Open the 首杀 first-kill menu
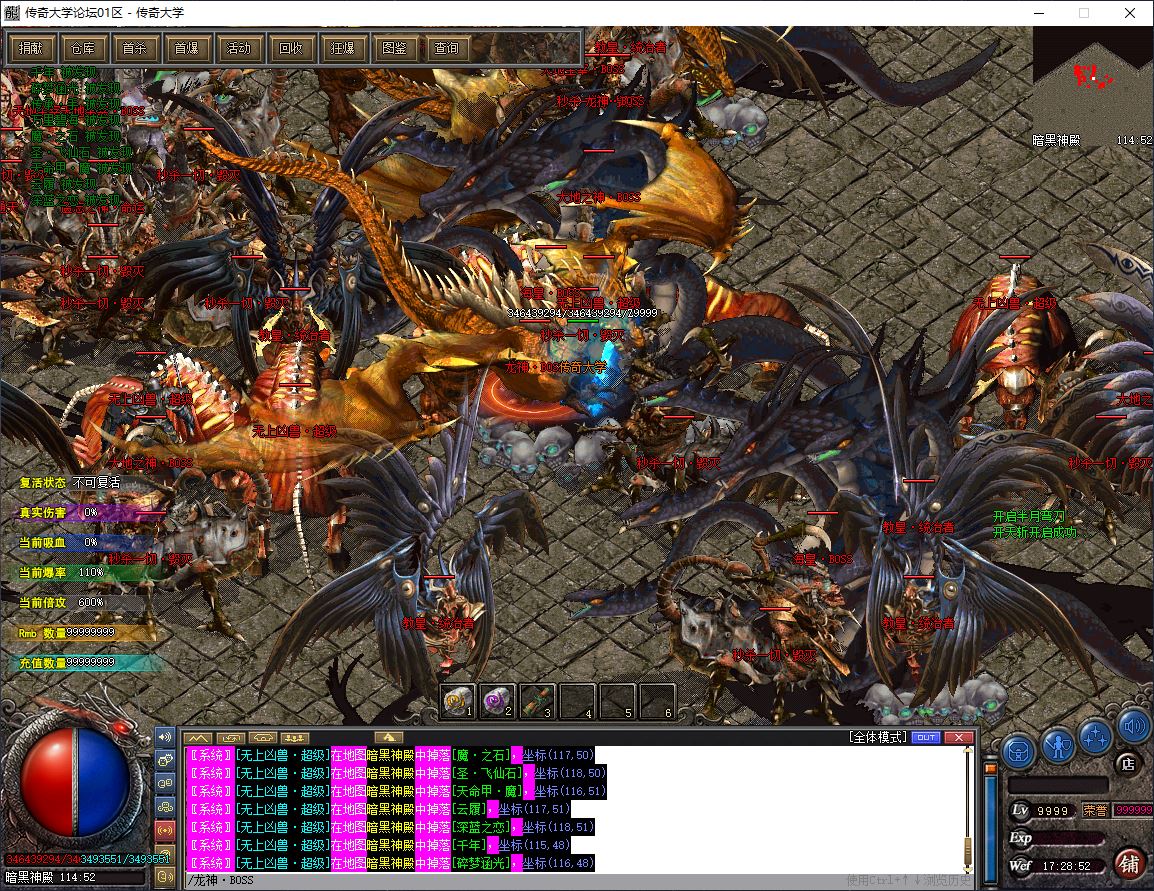Image resolution: width=1154 pixels, height=891 pixels. (x=135, y=49)
